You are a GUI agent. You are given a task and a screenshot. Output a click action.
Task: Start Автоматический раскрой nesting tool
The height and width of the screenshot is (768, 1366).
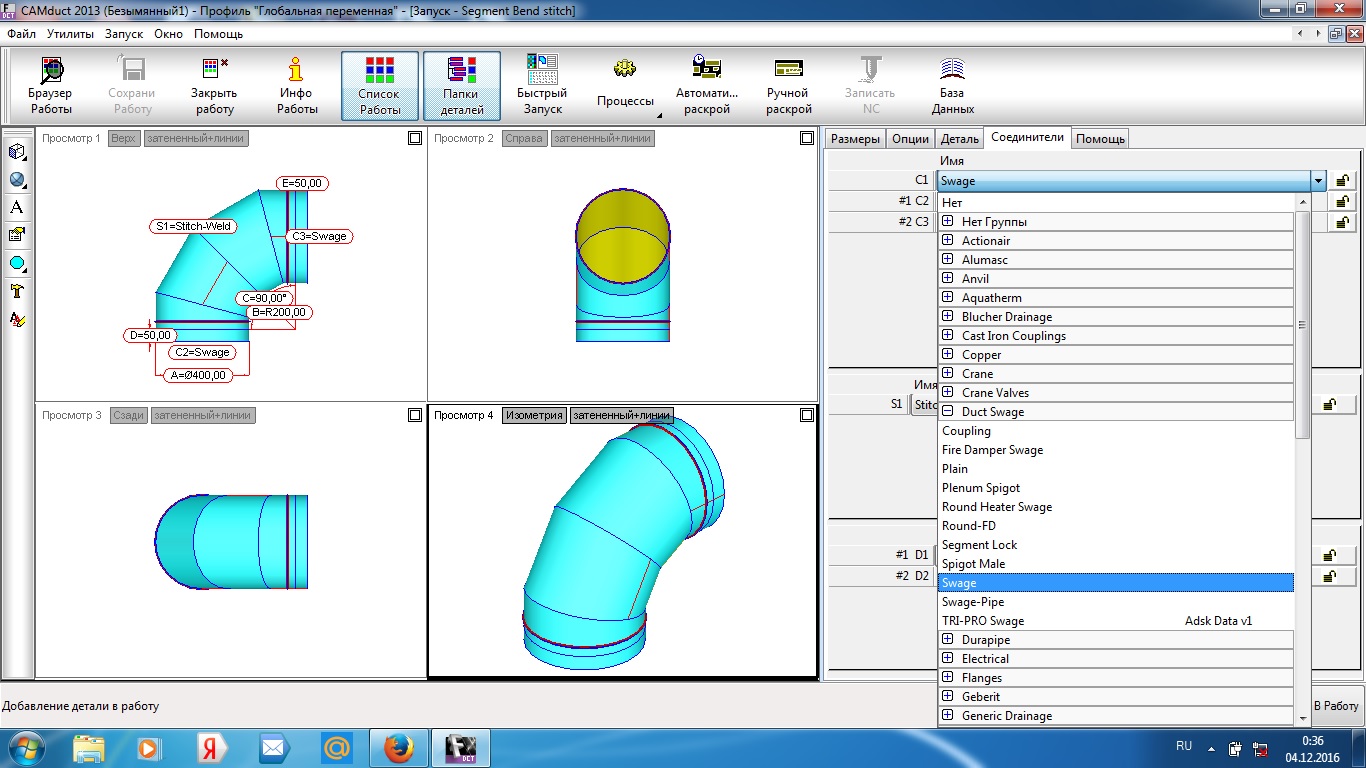[707, 86]
